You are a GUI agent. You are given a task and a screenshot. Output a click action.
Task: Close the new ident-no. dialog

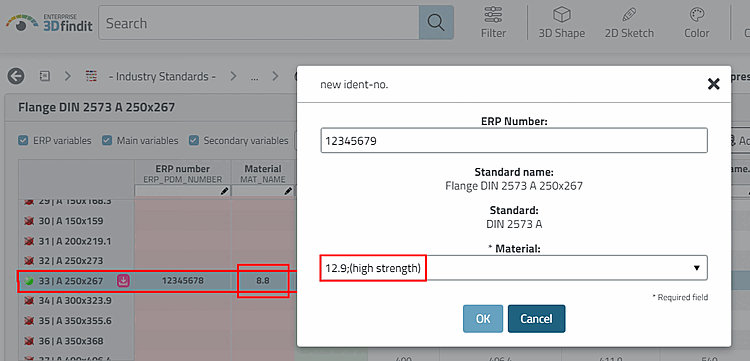pos(713,84)
